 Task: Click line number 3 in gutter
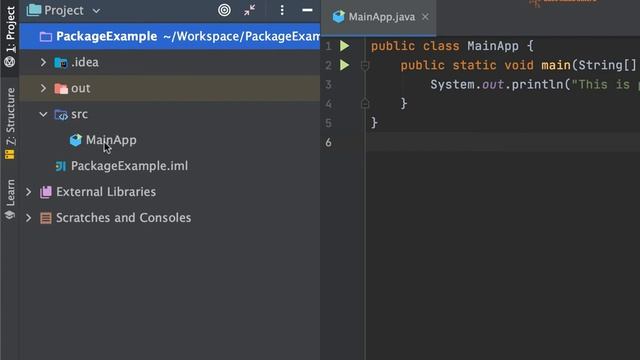[x=329, y=84]
